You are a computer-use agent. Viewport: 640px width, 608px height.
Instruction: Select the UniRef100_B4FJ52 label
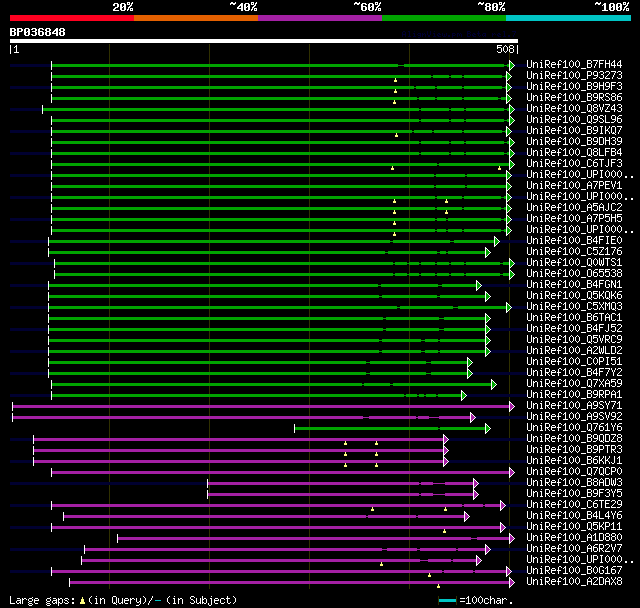(x=574, y=329)
